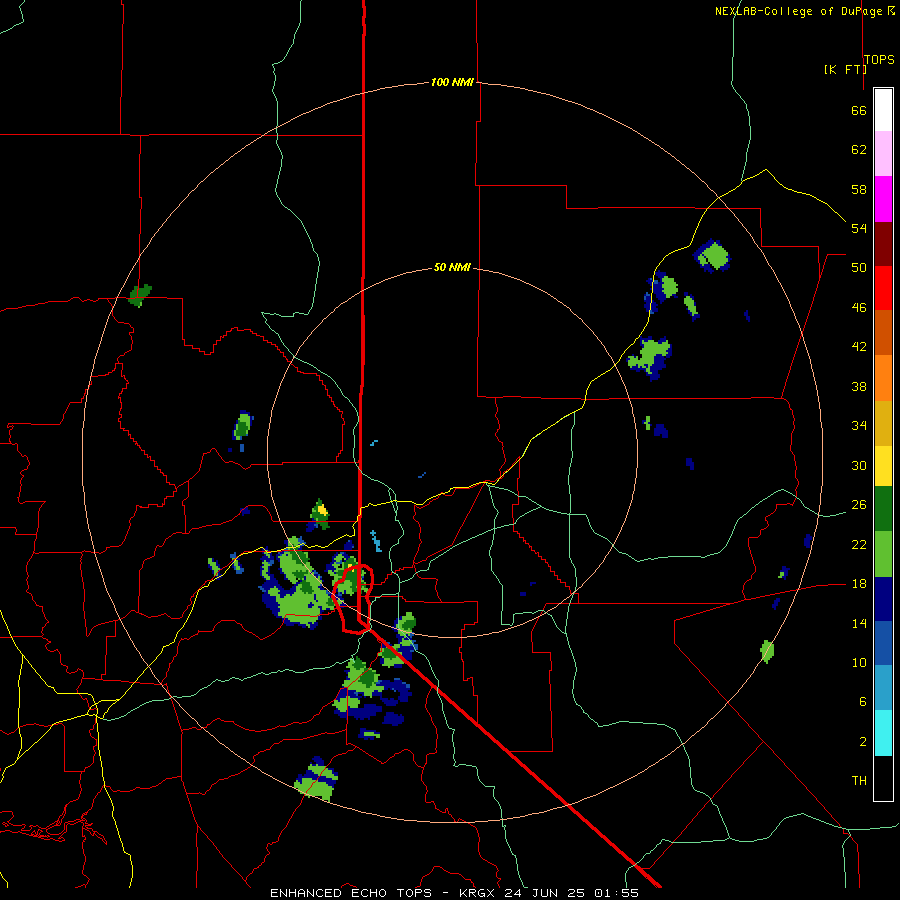Click the '50' legend value

coord(859,267)
